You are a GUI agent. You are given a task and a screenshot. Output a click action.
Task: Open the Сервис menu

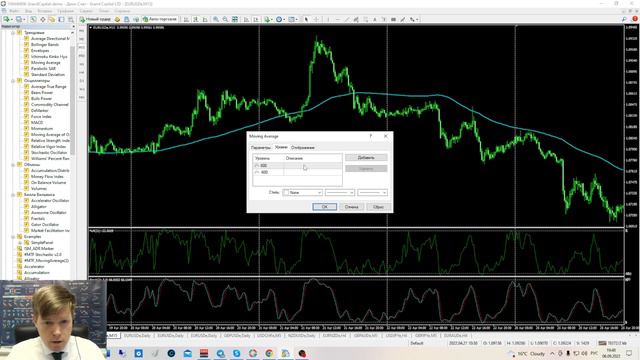pos(86,11)
